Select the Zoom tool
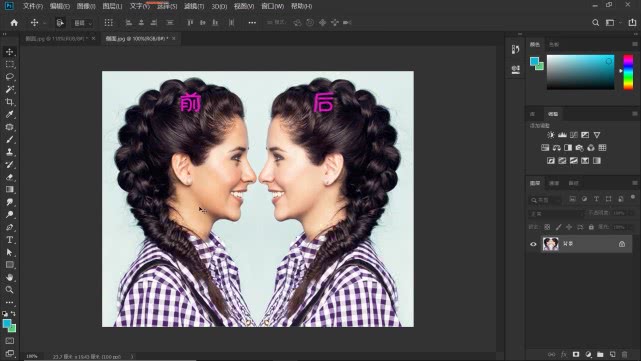The height and width of the screenshot is (361, 641). click(x=9, y=290)
